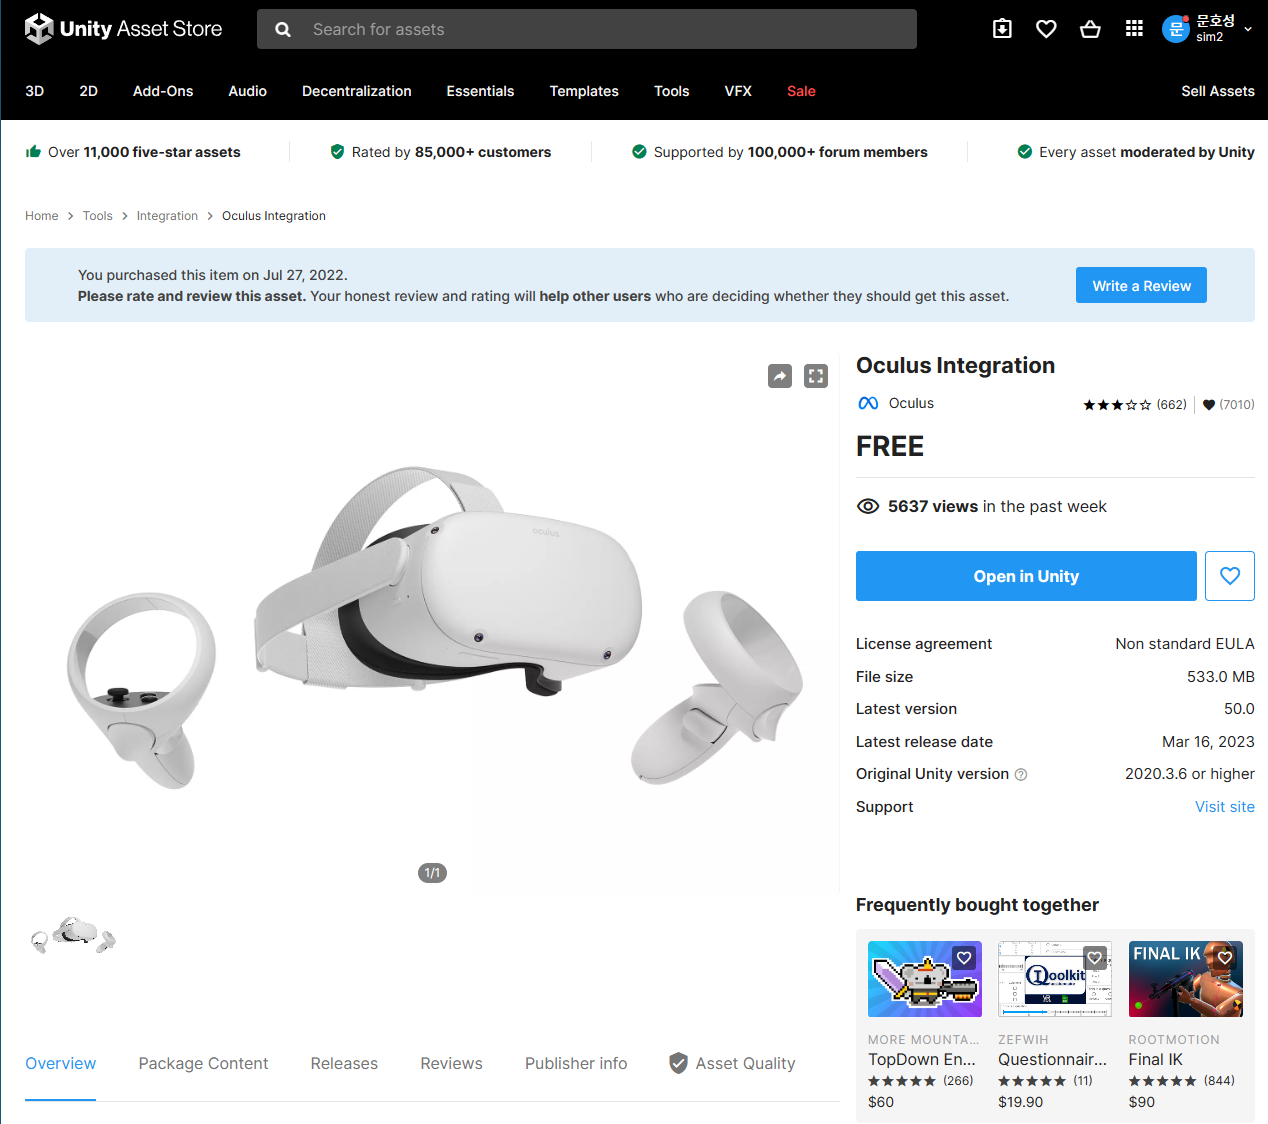Open the 2D category menu
Viewport: 1268px width, 1124px height.
[89, 91]
